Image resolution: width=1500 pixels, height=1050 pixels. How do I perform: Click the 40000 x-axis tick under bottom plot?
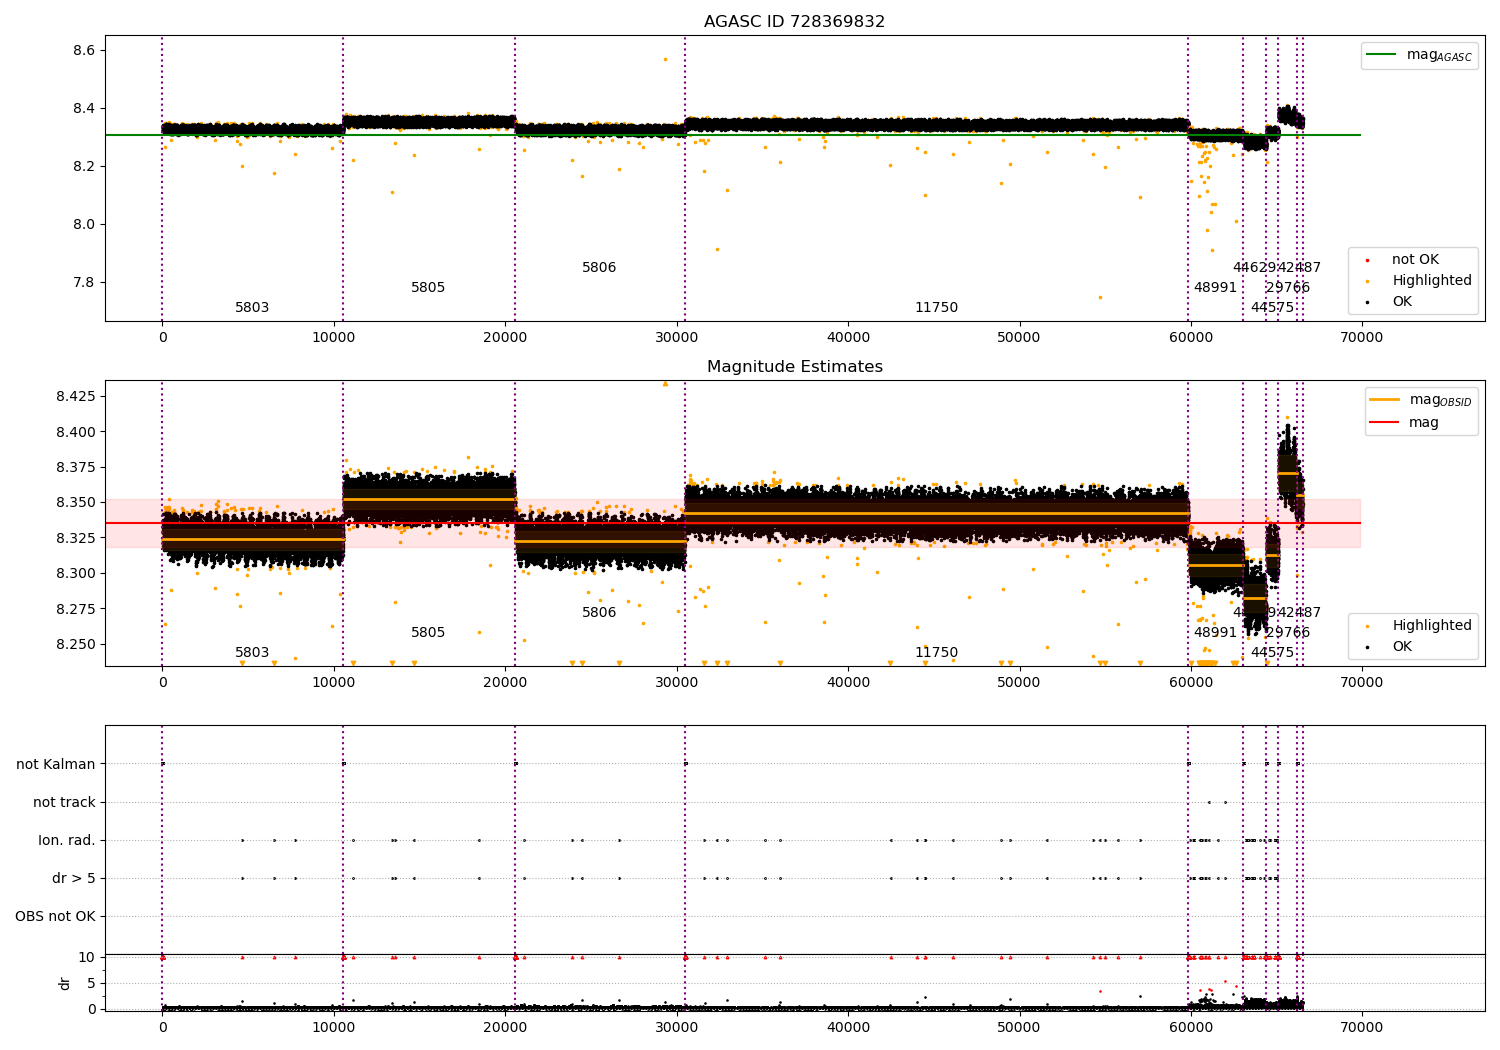pos(848,1028)
